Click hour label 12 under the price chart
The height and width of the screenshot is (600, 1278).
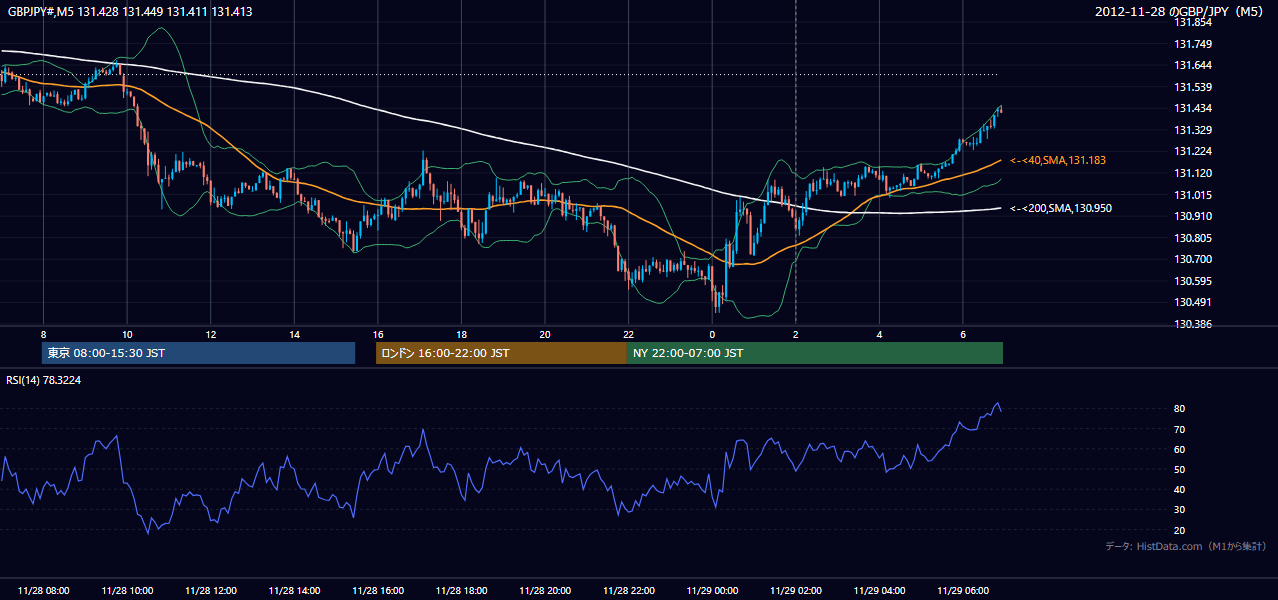point(211,334)
